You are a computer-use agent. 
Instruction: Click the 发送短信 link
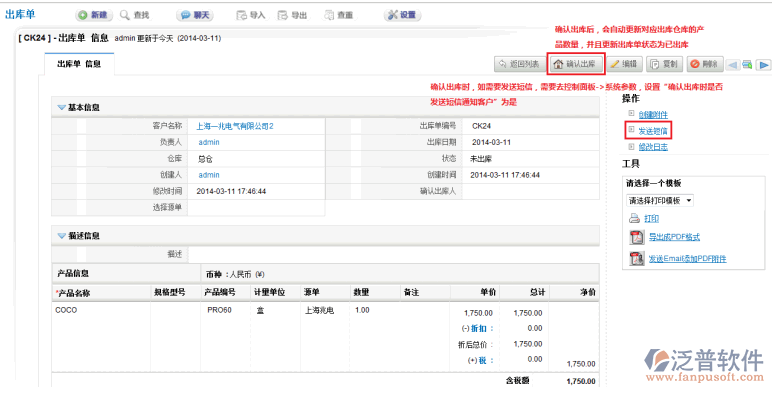click(653, 131)
